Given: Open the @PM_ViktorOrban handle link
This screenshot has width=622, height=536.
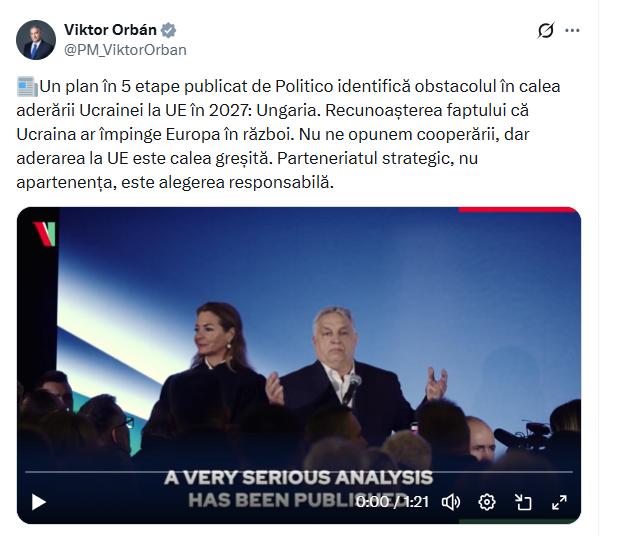Looking at the screenshot, I should (125, 50).
